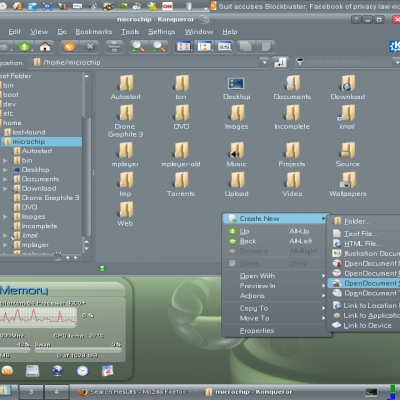
Task: Create a new Text File from submenu
Action: [364, 233]
